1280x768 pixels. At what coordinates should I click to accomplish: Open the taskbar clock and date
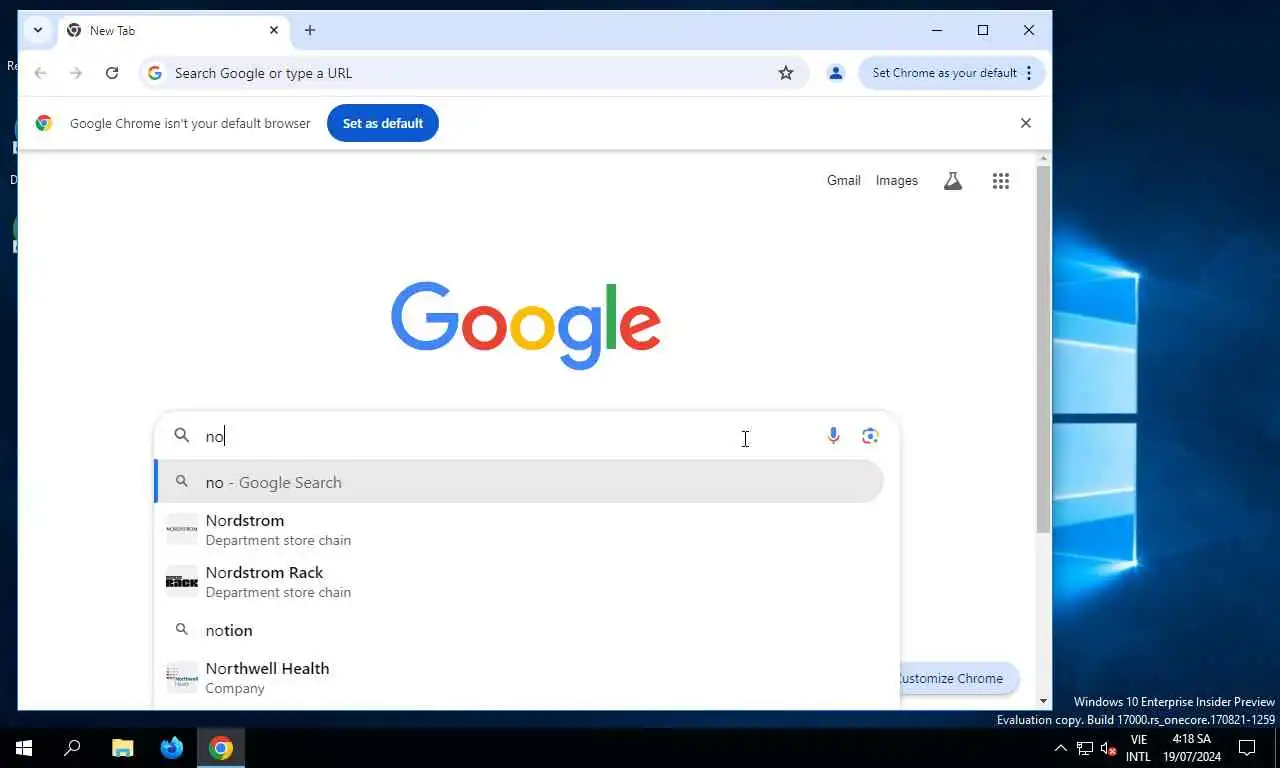[x=1192, y=748]
